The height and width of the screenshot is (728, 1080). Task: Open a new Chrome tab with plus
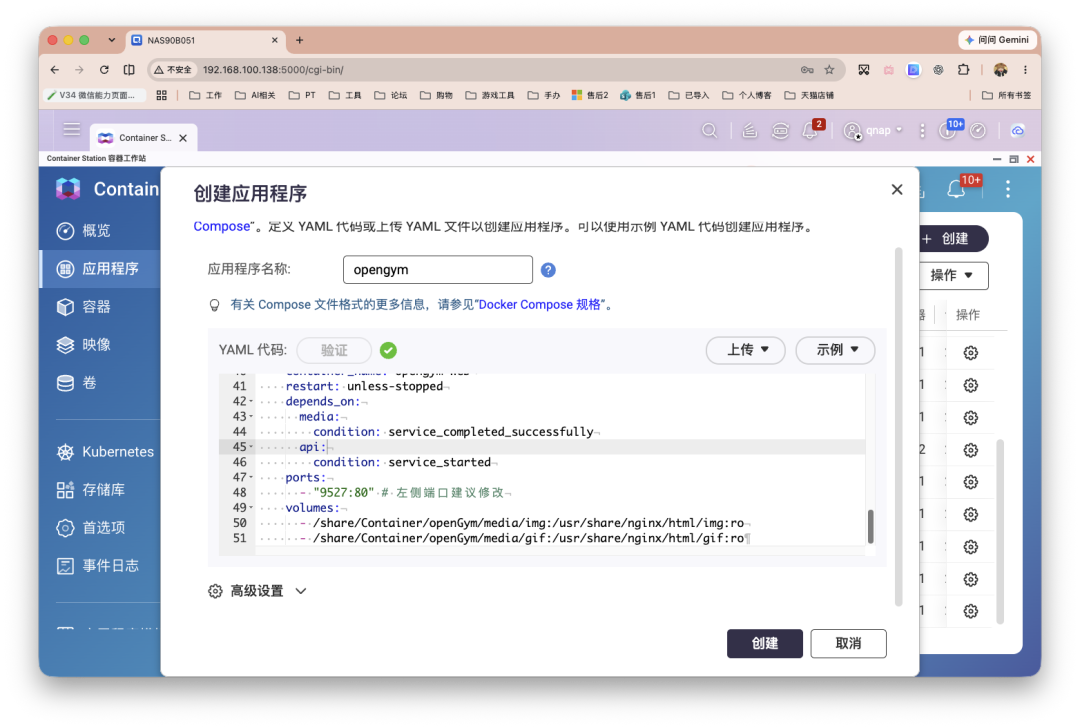click(300, 40)
